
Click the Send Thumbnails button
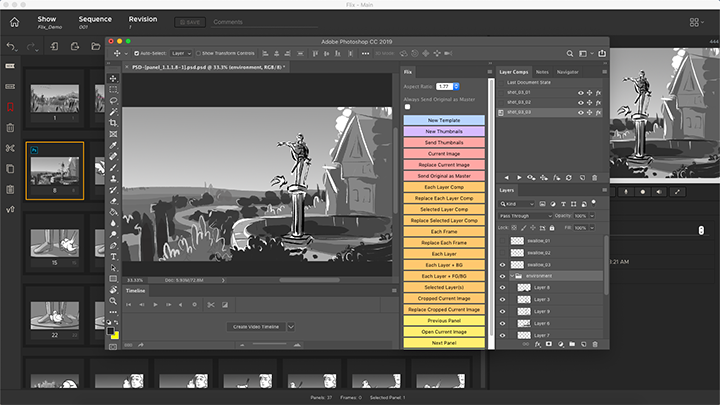pyautogui.click(x=443, y=143)
